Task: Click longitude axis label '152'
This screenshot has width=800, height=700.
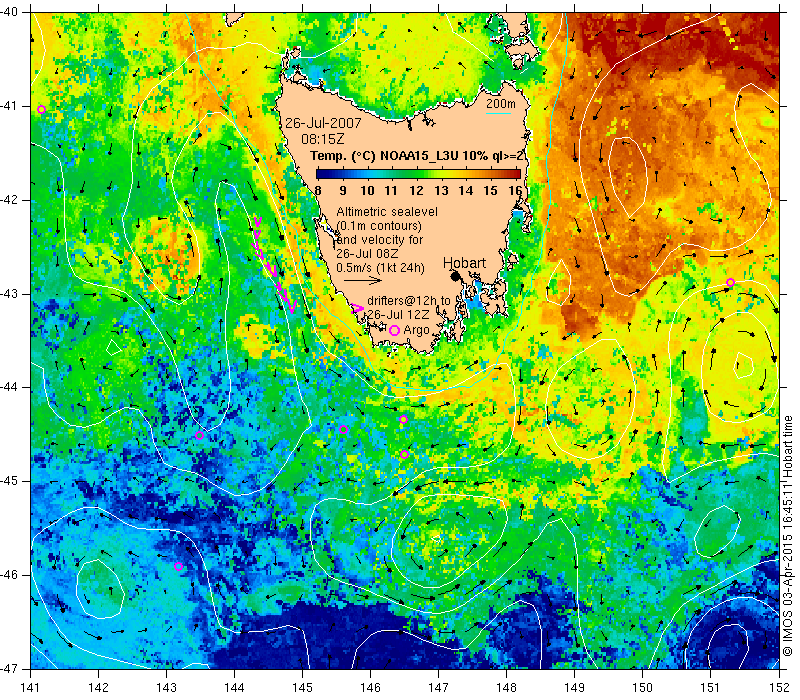Action: pos(779,687)
